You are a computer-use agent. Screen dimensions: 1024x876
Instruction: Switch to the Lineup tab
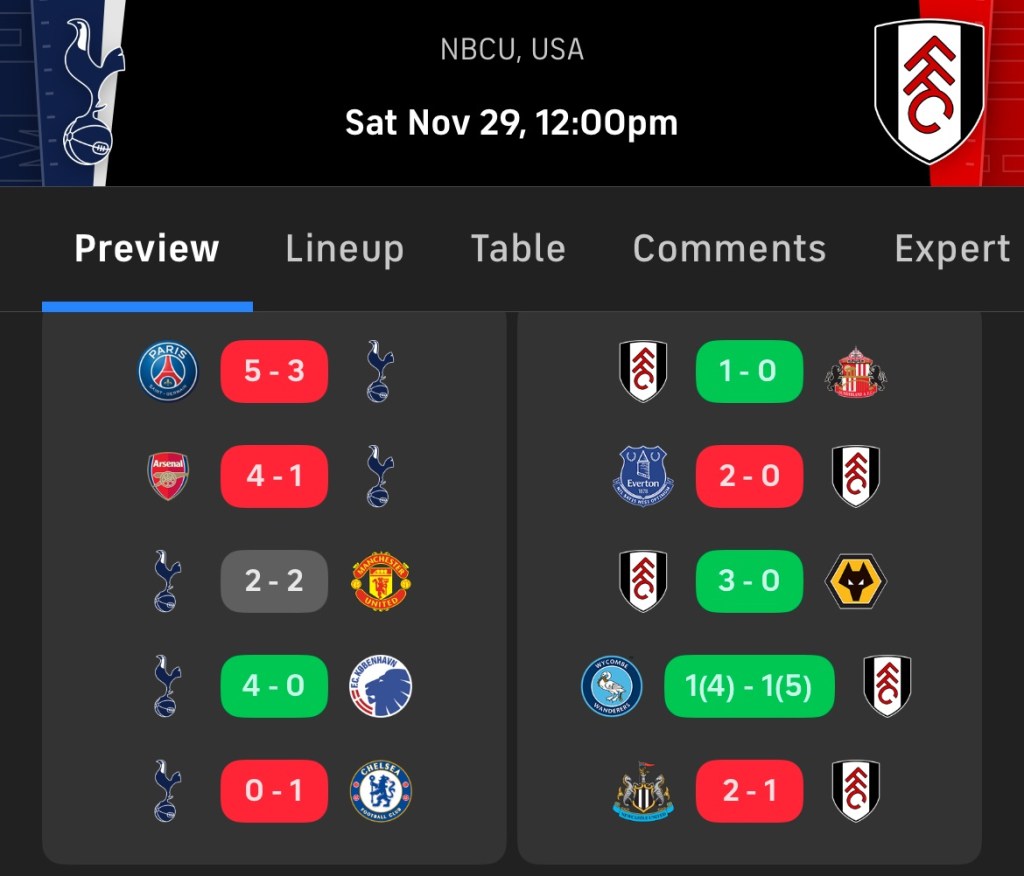[344, 249]
